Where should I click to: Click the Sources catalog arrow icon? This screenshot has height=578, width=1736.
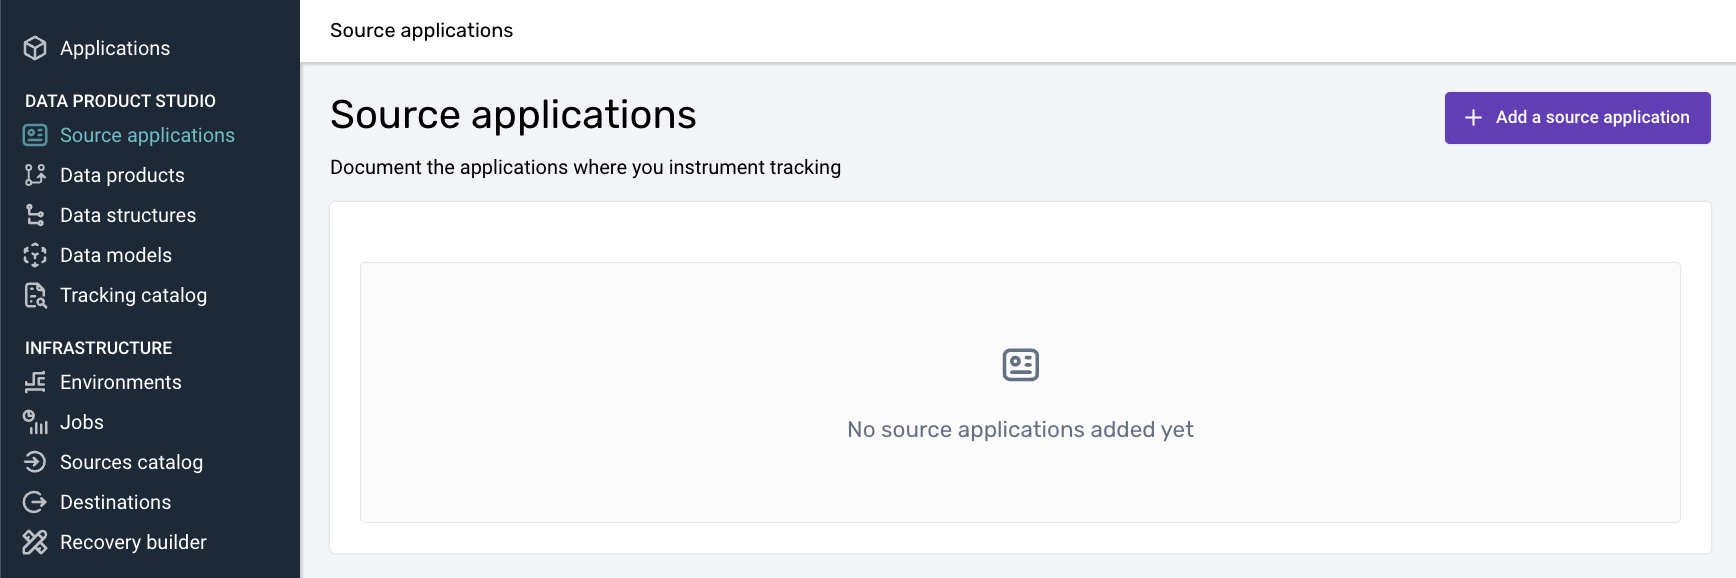[x=35, y=462]
